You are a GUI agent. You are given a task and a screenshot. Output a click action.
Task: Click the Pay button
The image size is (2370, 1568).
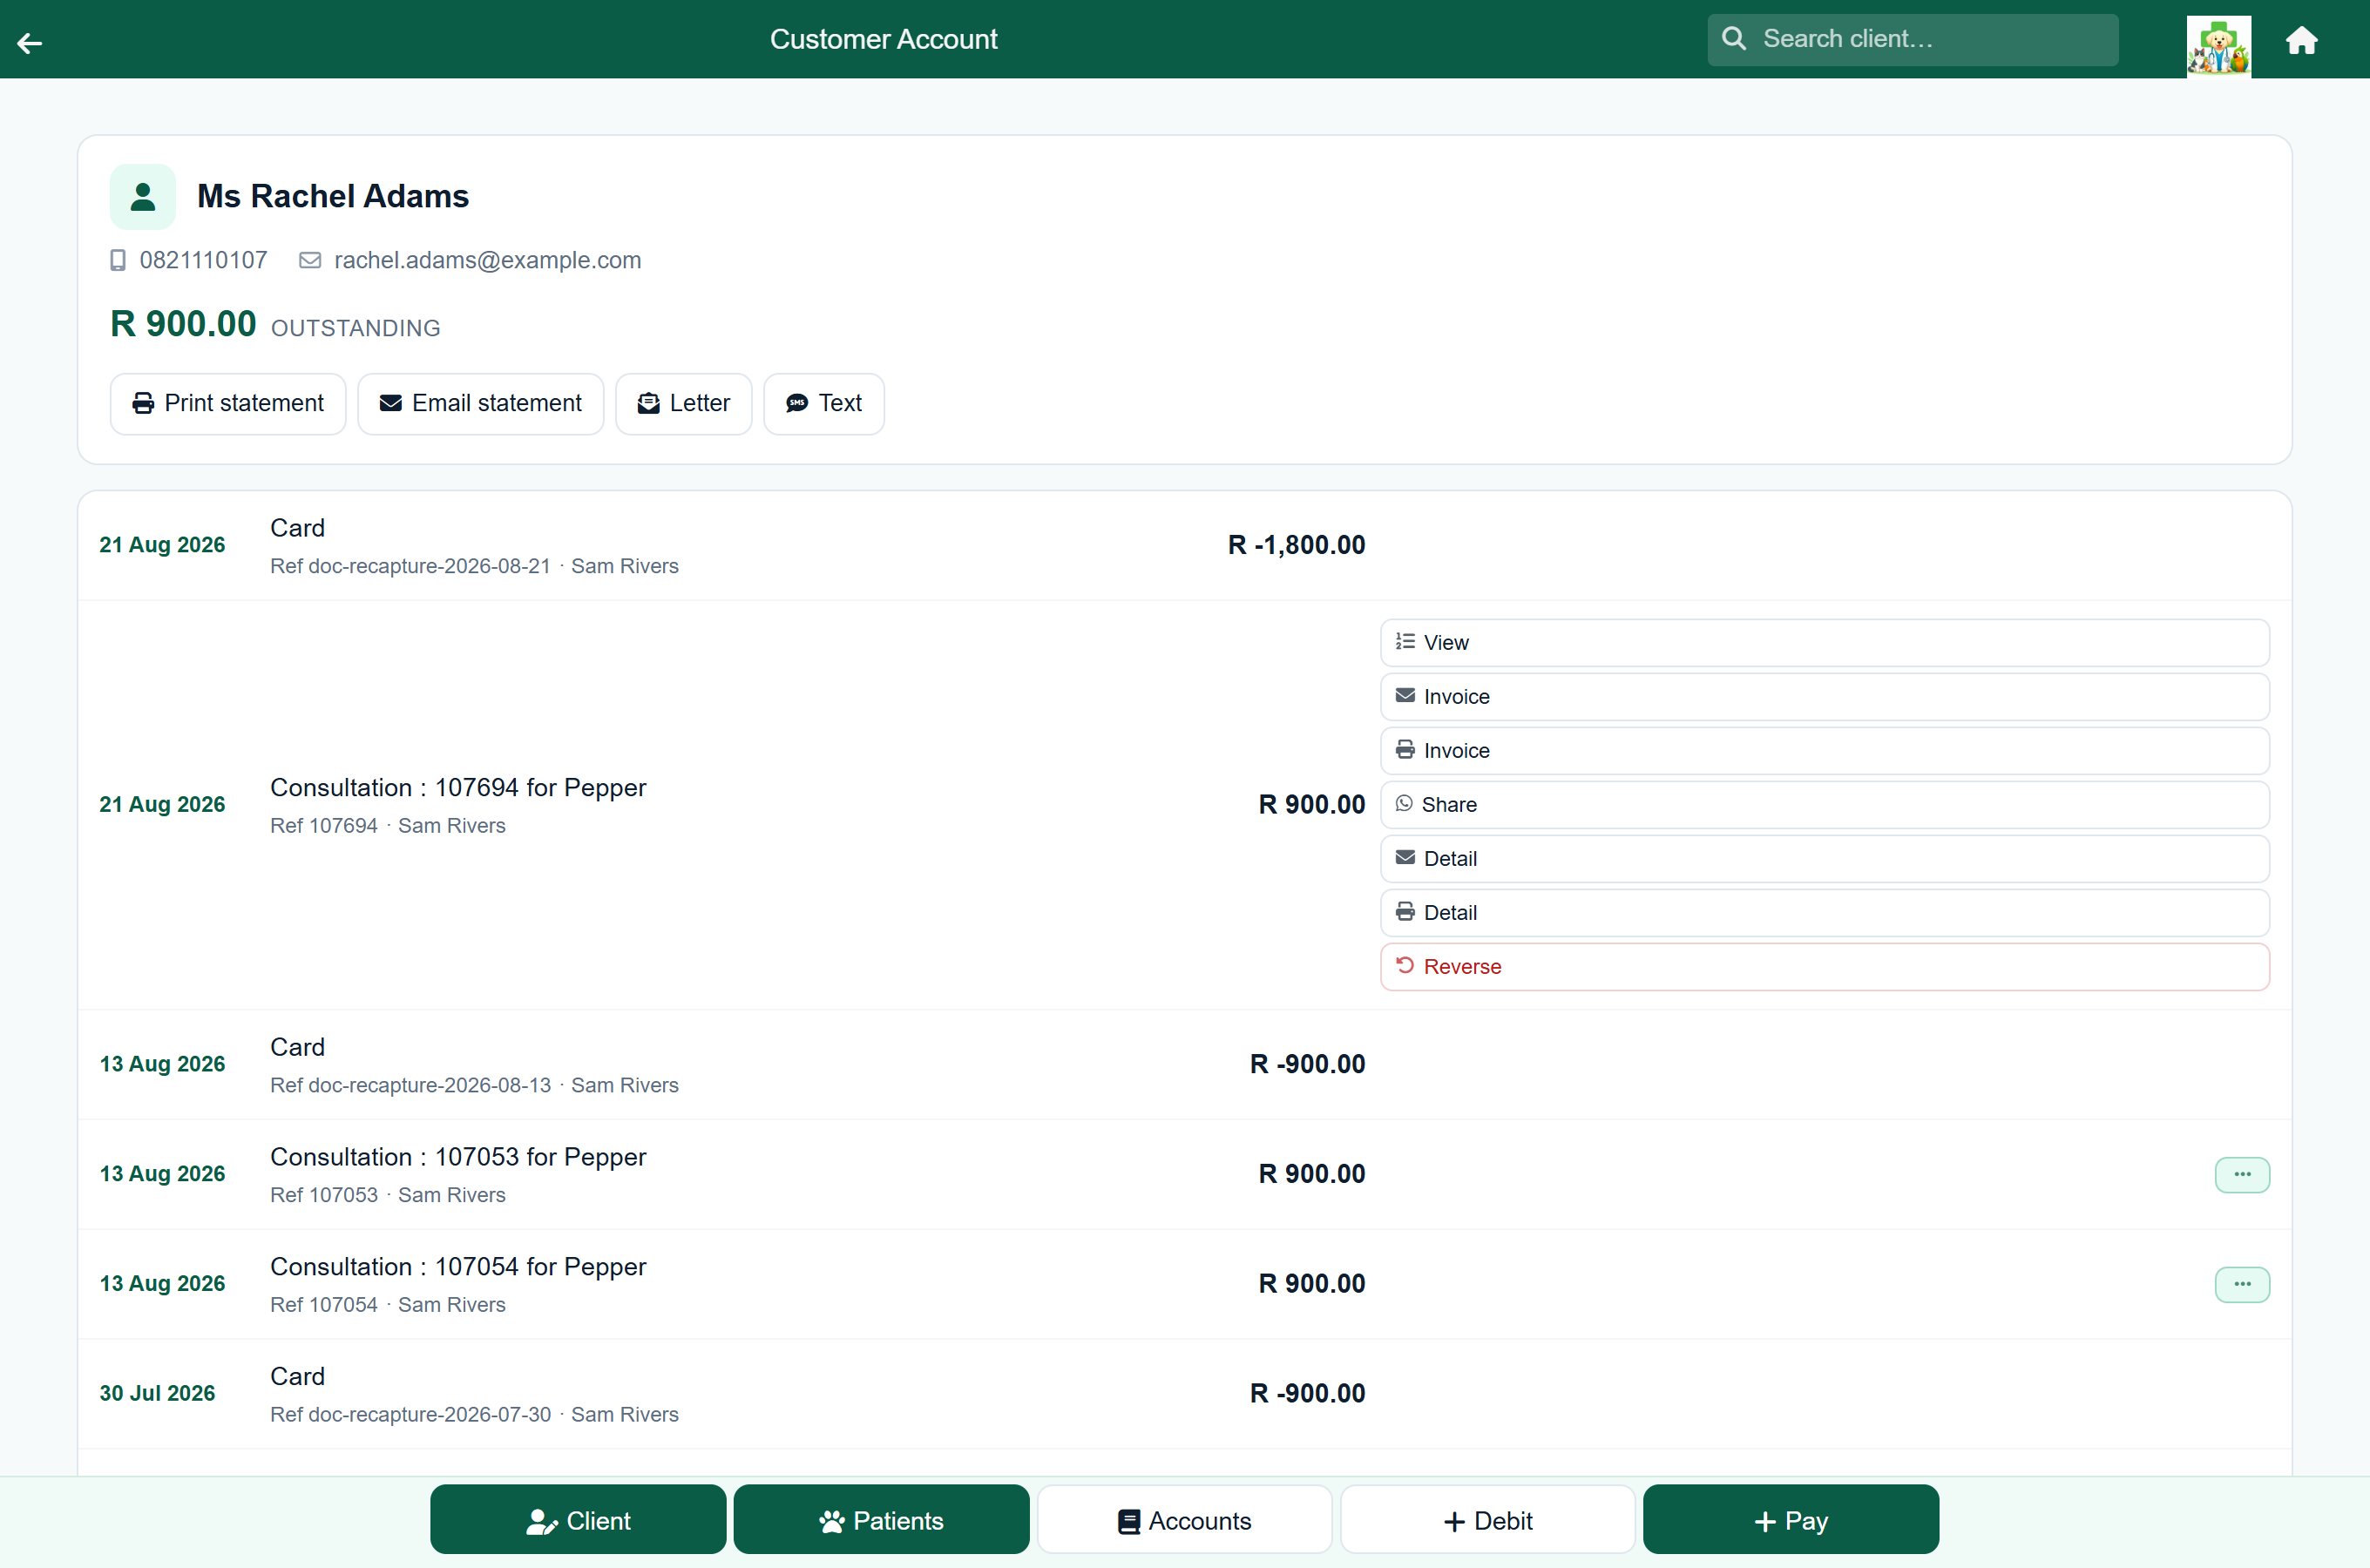coord(1790,1520)
